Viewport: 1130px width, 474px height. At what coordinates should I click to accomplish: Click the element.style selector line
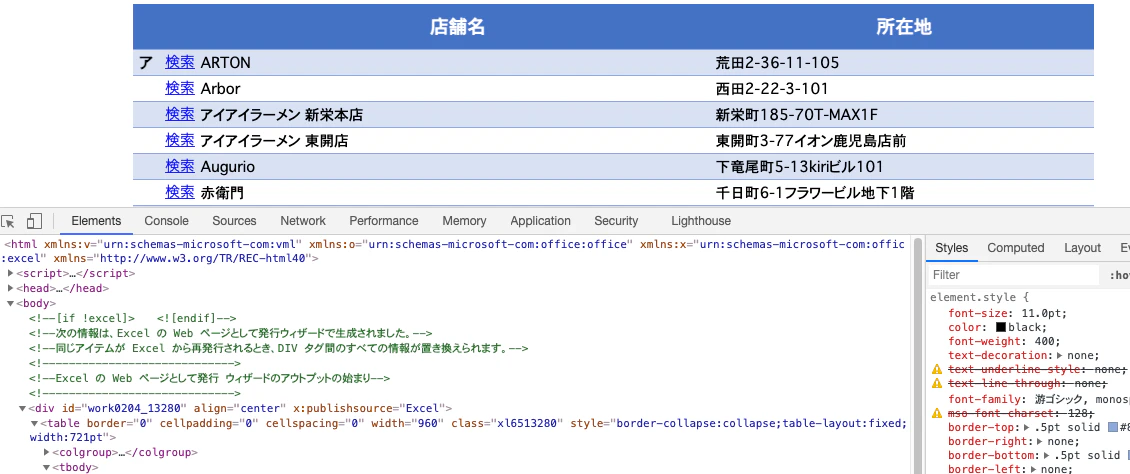979,297
